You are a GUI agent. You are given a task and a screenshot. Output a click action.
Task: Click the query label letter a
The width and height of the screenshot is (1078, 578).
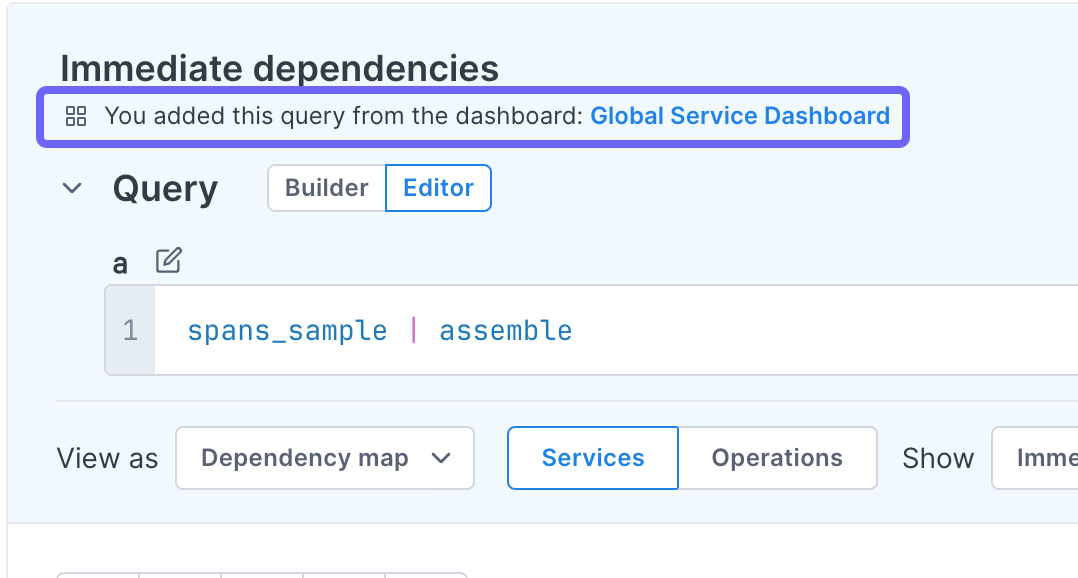click(x=120, y=262)
